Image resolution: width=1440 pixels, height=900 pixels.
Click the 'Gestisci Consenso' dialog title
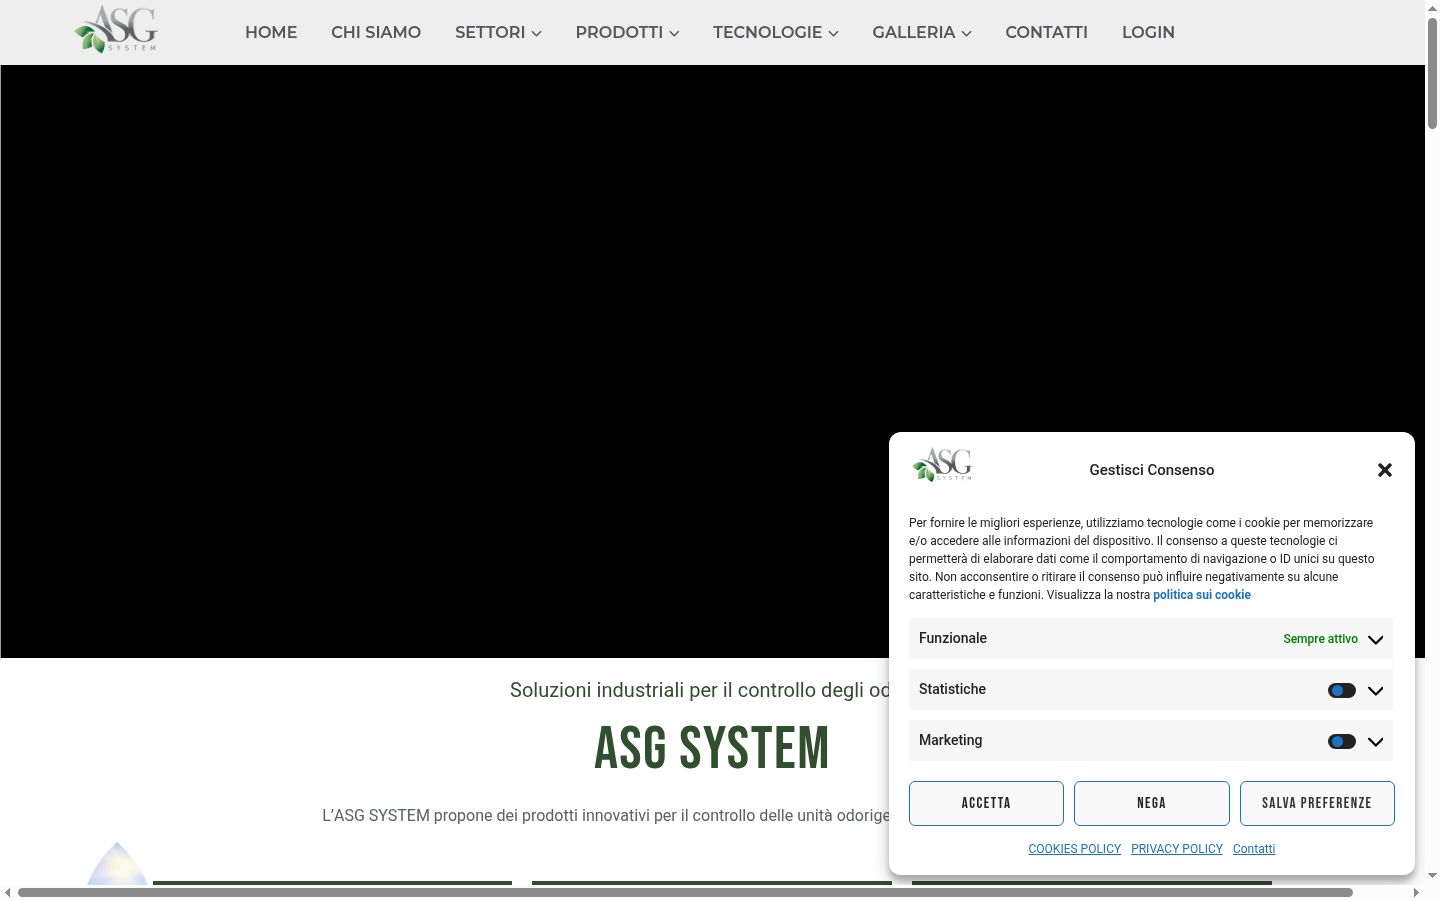[x=1152, y=470]
